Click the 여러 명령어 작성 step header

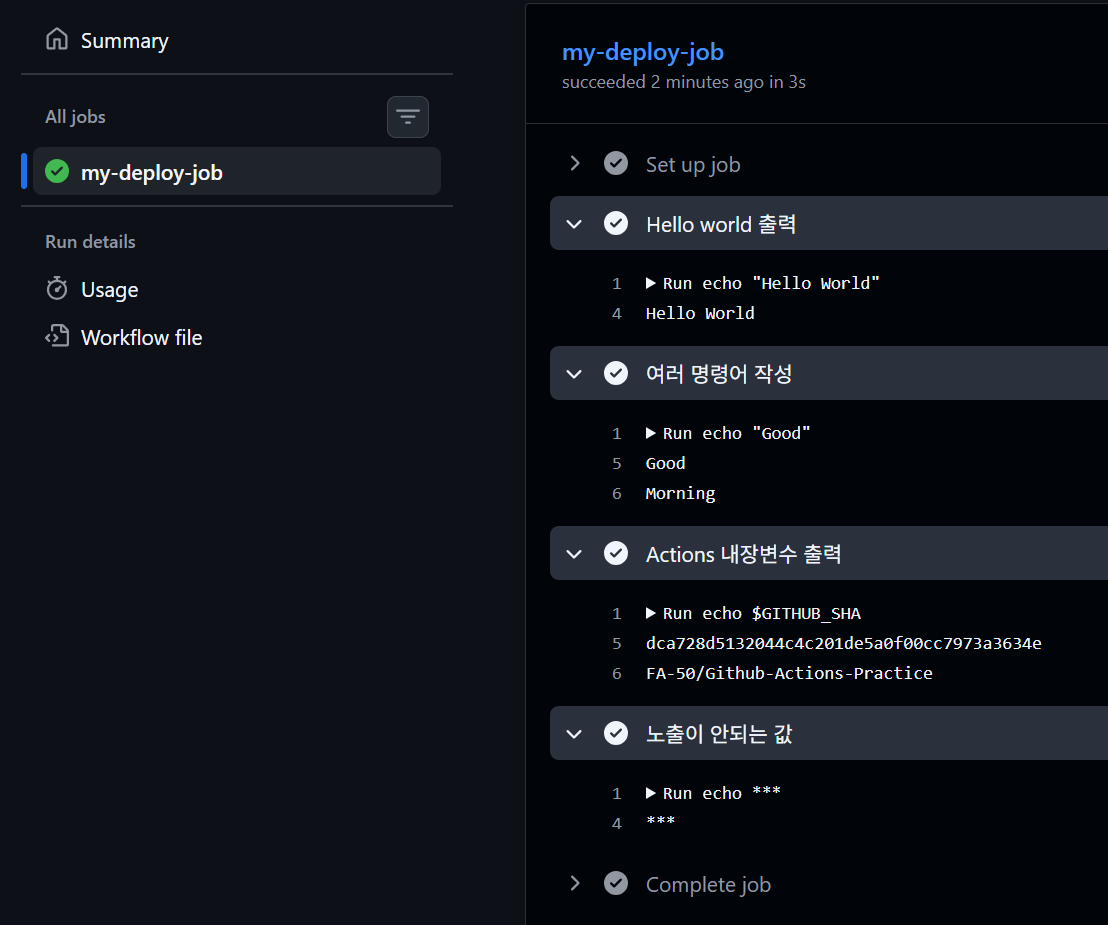[829, 373]
